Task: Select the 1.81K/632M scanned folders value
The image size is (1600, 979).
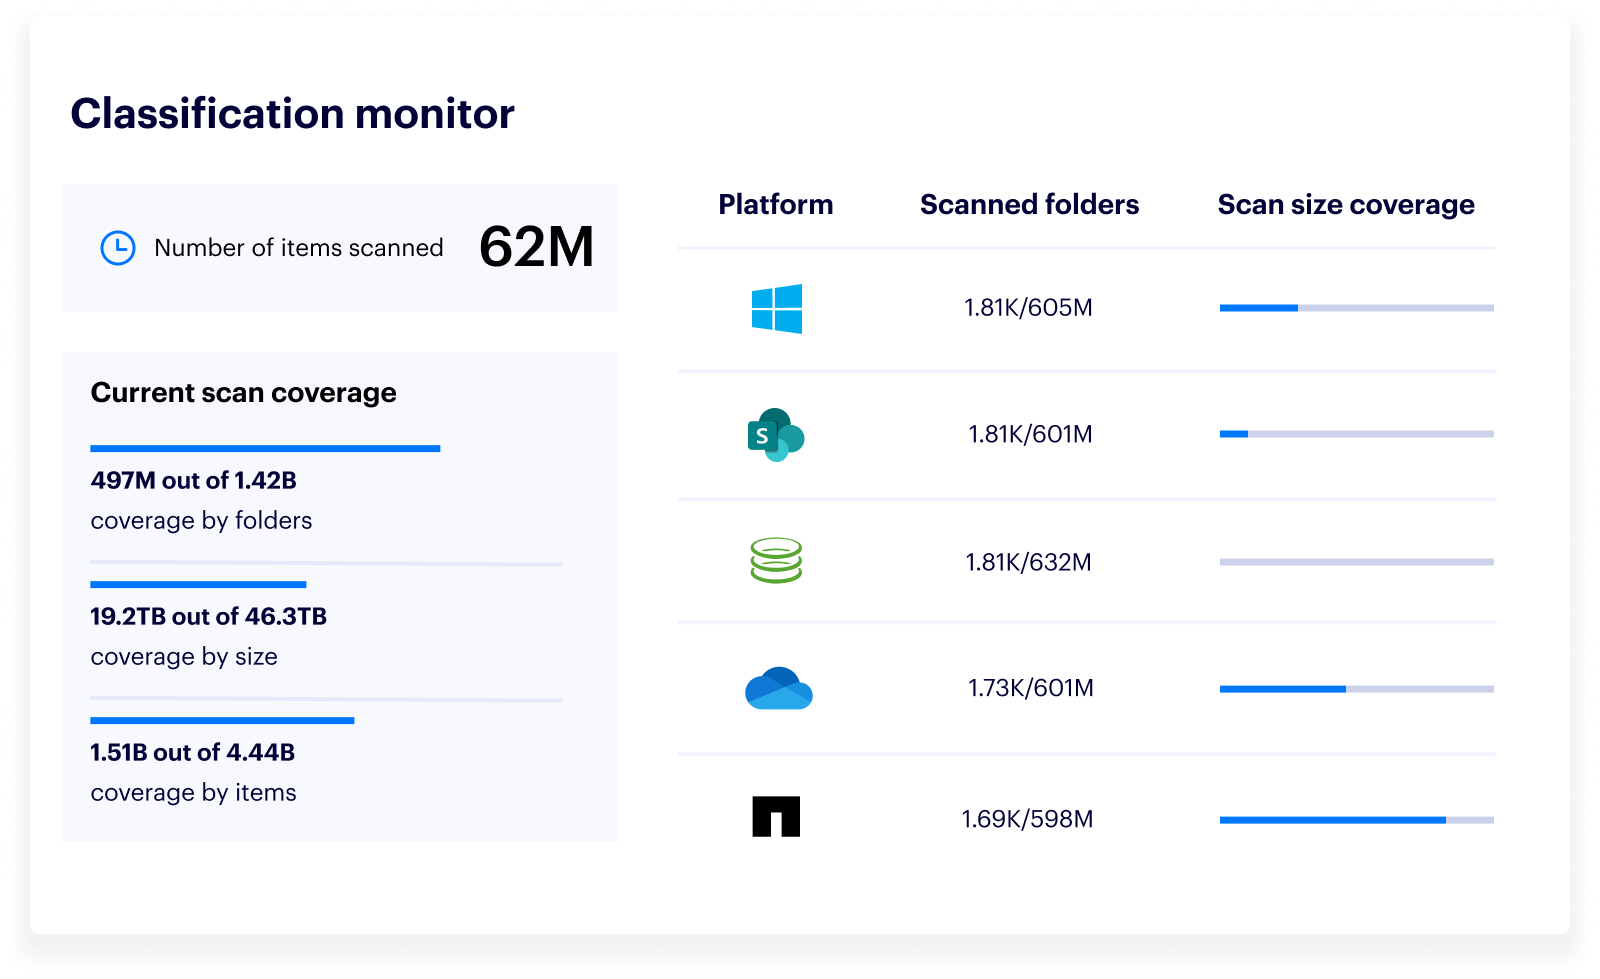Action: 1030,561
